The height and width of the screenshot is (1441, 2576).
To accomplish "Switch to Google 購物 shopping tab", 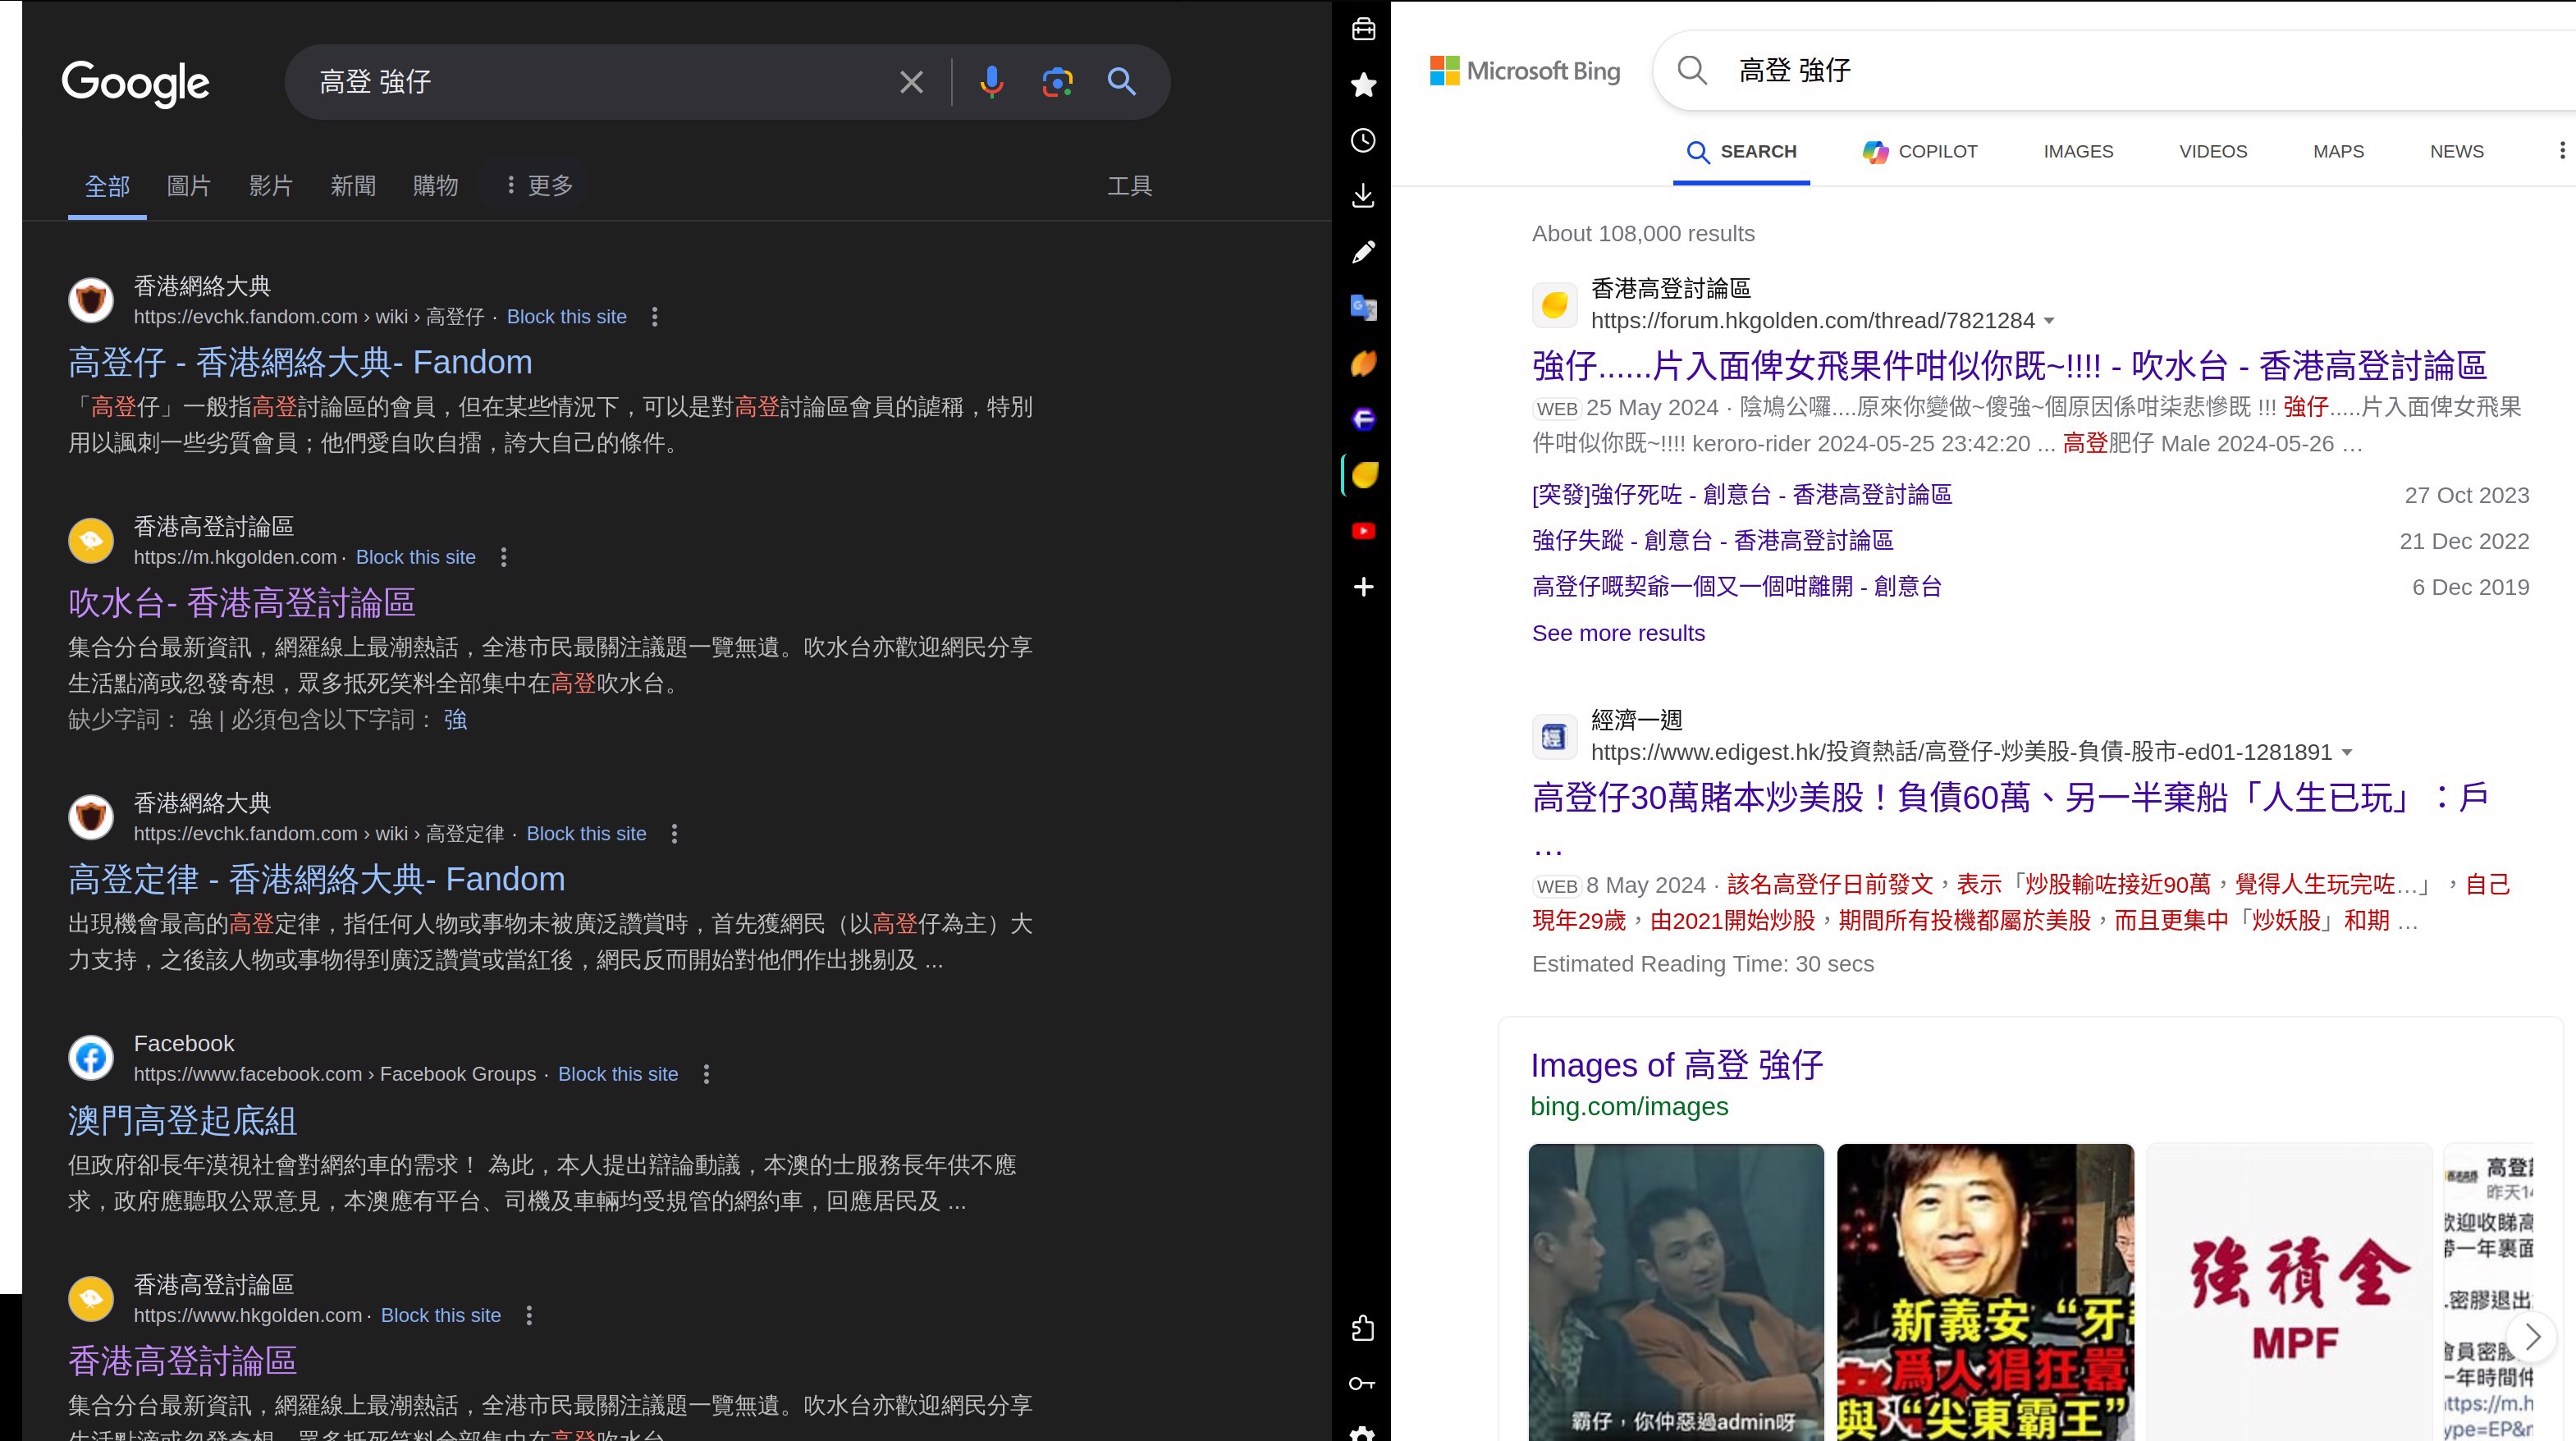I will (435, 186).
